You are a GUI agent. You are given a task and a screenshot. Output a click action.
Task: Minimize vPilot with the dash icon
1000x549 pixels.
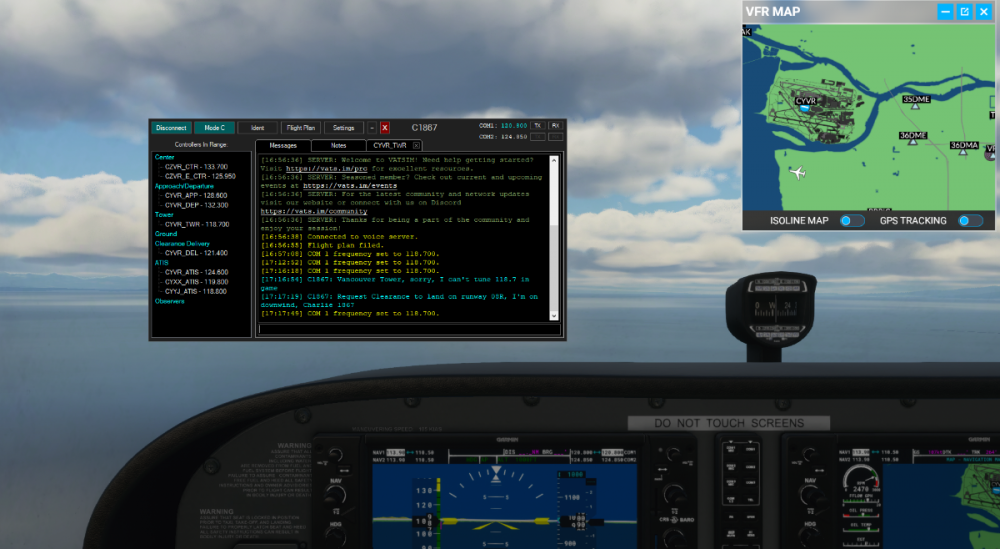click(373, 128)
